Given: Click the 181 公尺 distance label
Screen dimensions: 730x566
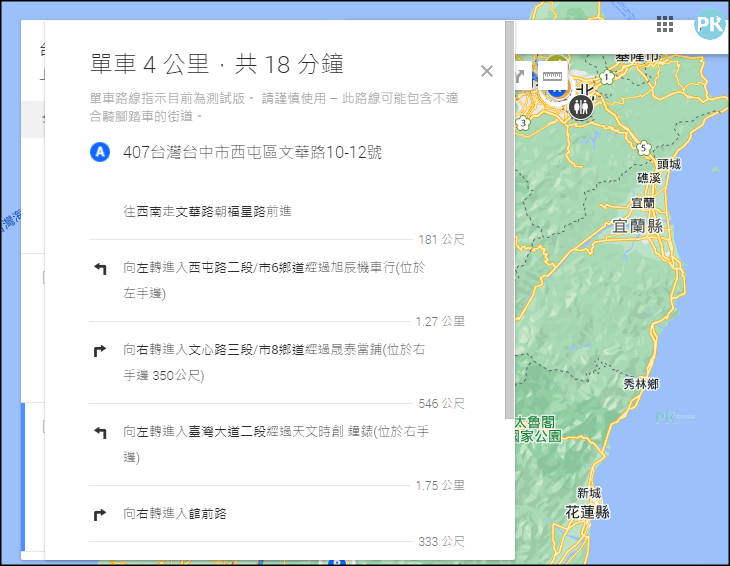Looking at the screenshot, I should tap(441, 239).
